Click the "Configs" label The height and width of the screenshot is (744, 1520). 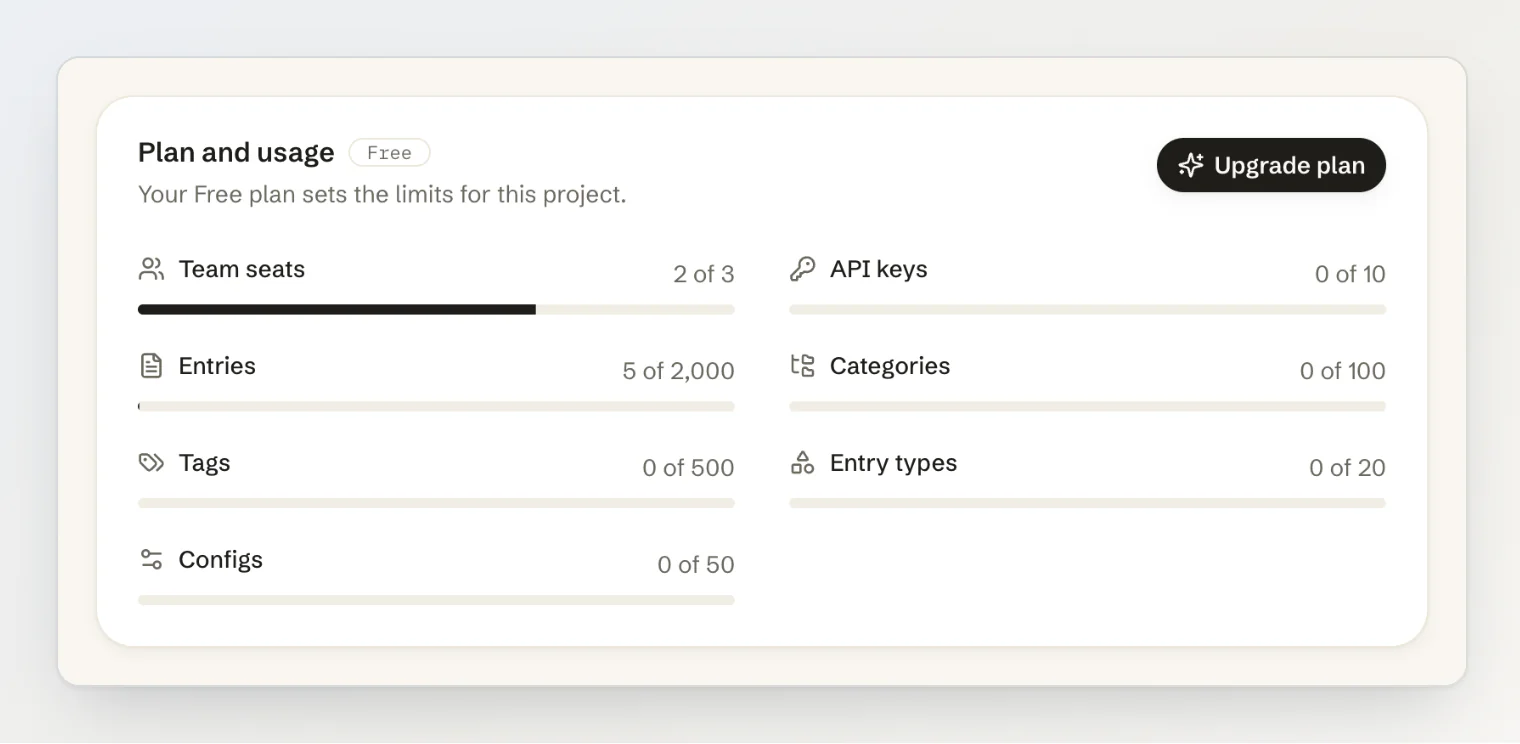(x=220, y=560)
